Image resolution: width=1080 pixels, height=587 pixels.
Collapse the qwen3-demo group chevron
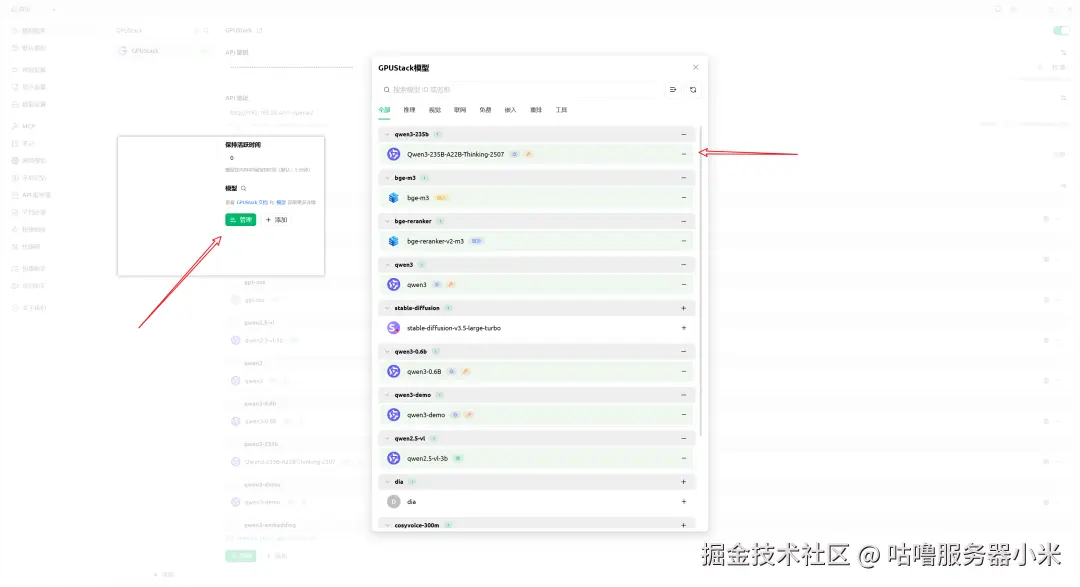387,395
